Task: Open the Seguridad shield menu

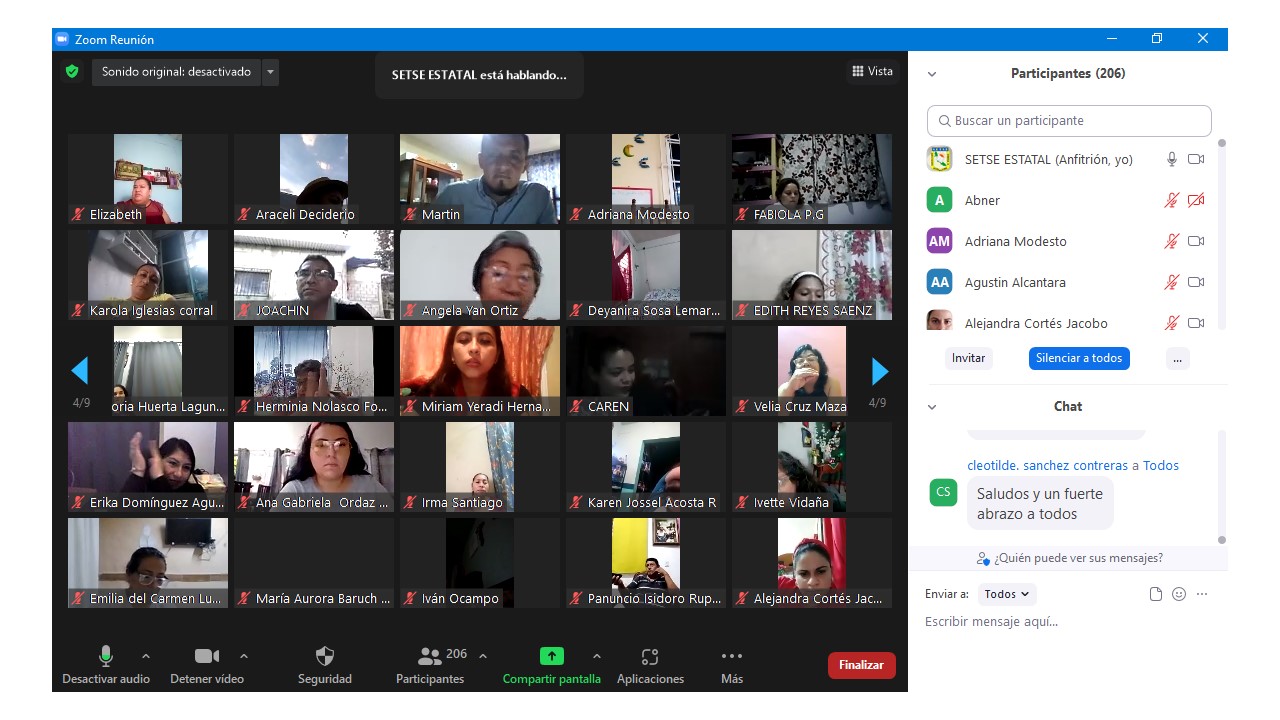Action: (325, 665)
